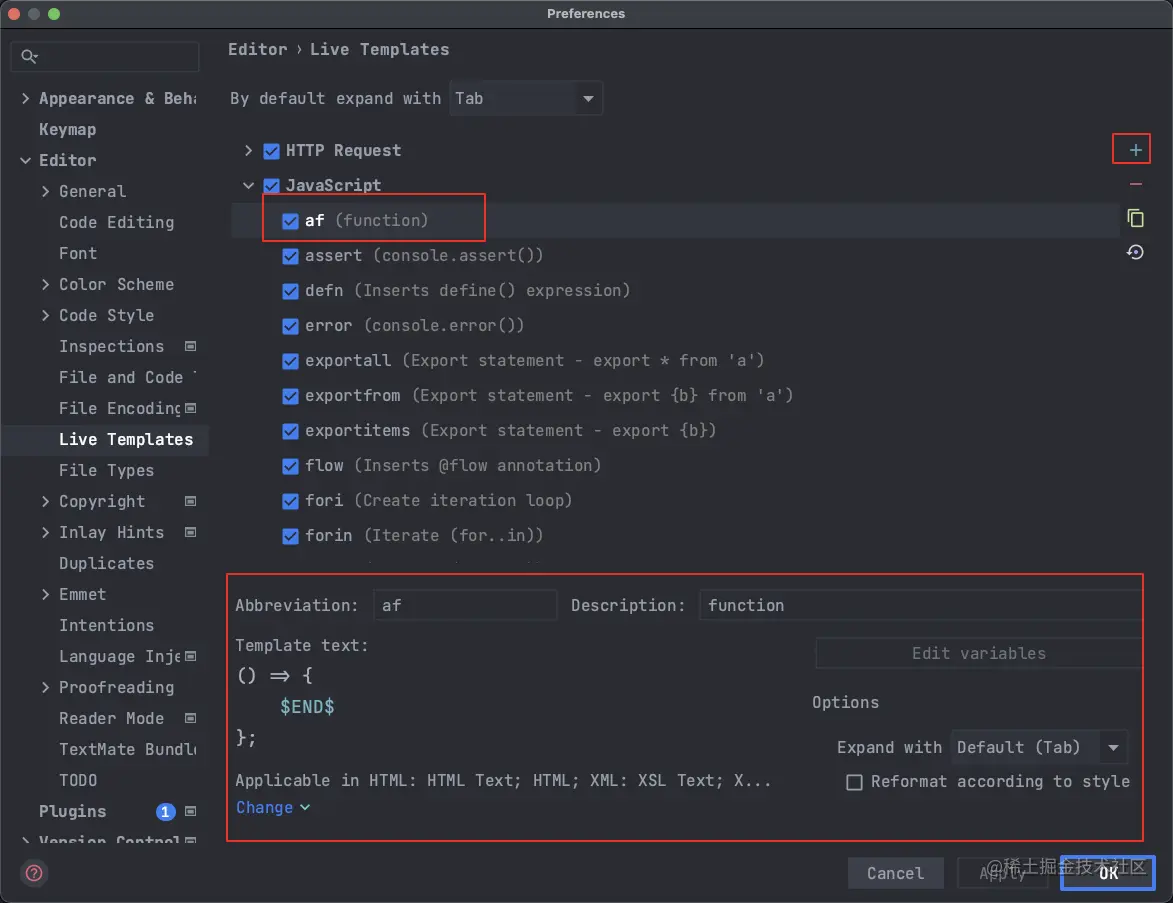Expand the Color Scheme settings node
1173x903 pixels.
click(x=46, y=284)
